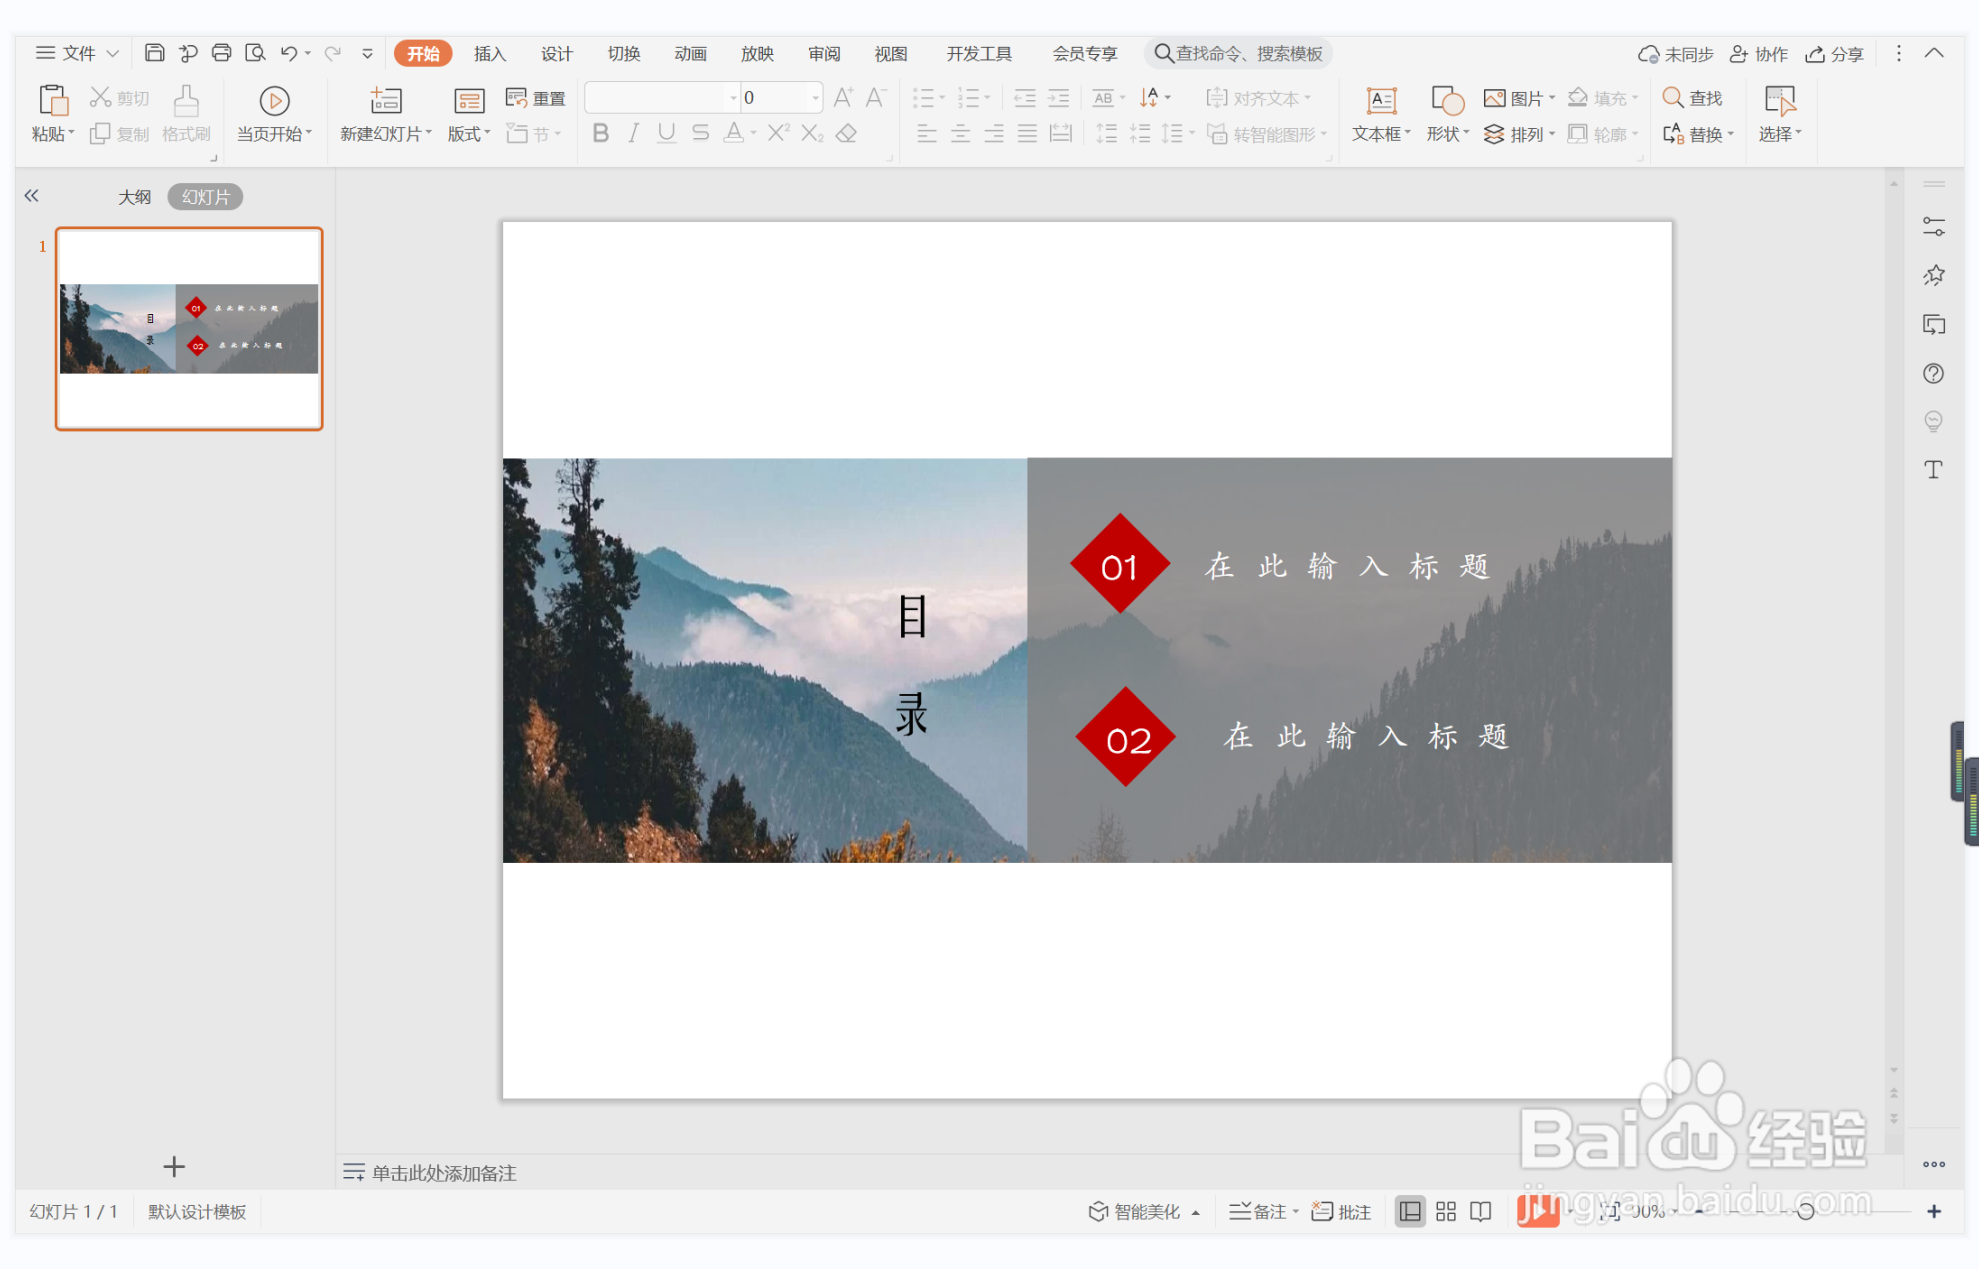Click the Format Painter (格式刷) icon
Screen dimensions: 1979x1269
pyautogui.click(x=186, y=100)
